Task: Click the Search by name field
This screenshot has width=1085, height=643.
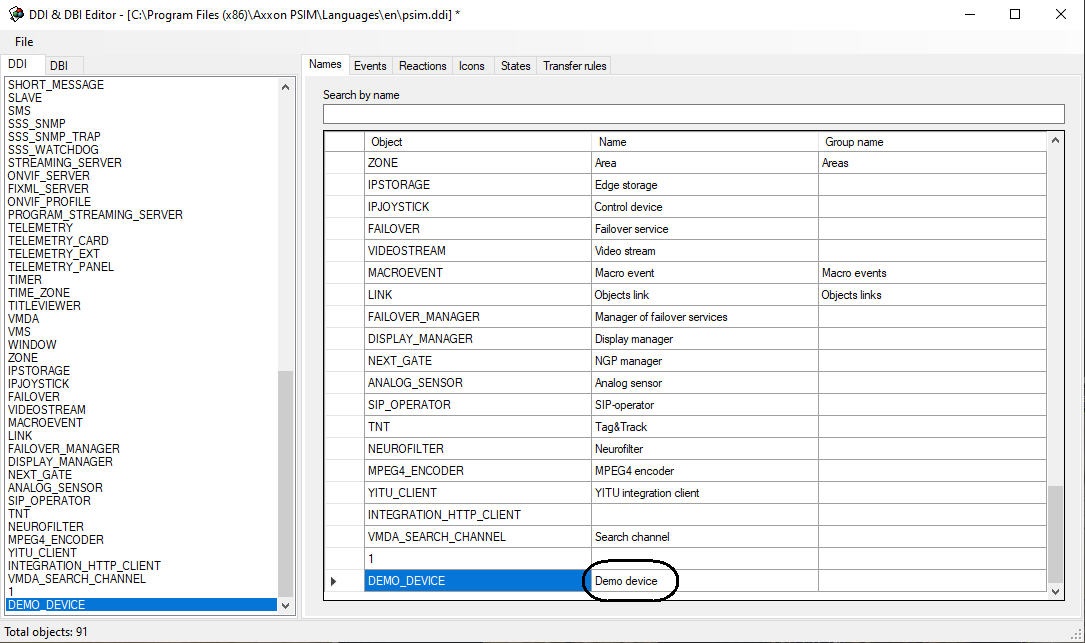Action: [692, 114]
